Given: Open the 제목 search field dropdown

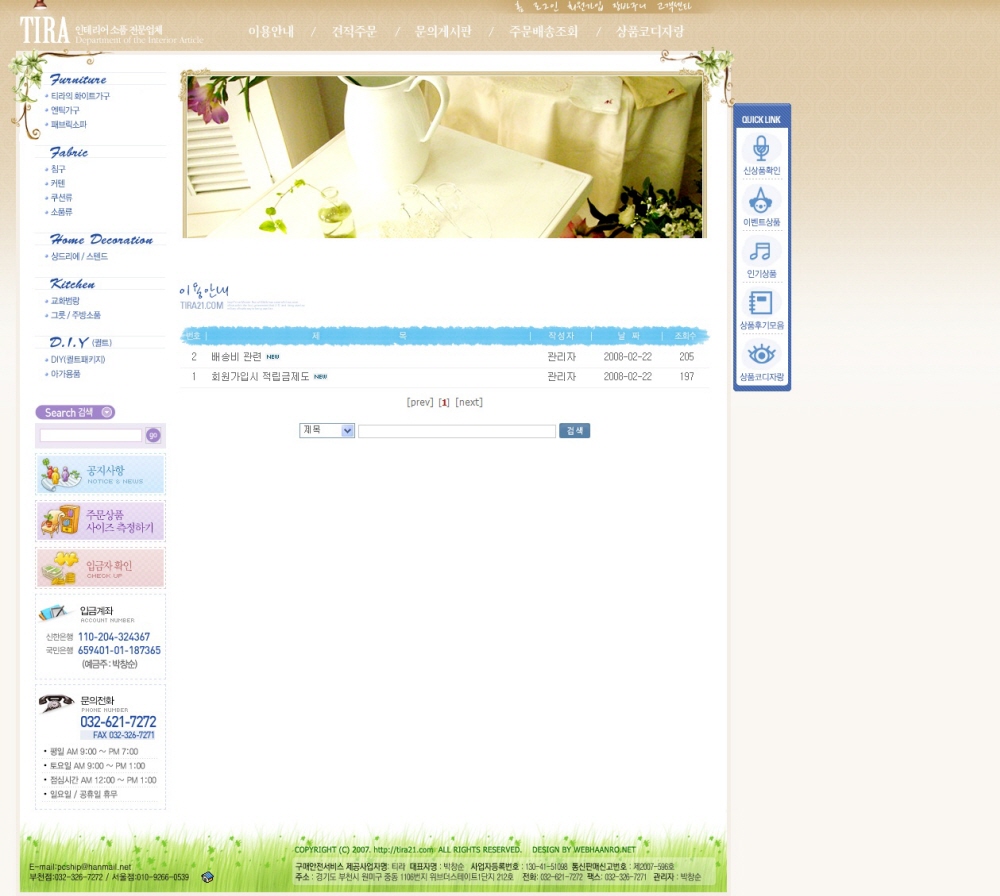Looking at the screenshot, I should pyautogui.click(x=327, y=431).
